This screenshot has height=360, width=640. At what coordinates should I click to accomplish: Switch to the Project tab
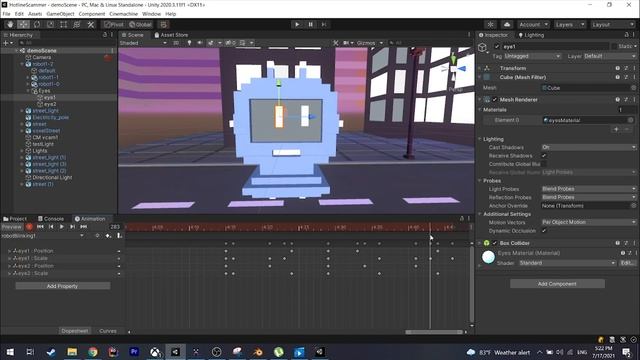click(x=15, y=219)
